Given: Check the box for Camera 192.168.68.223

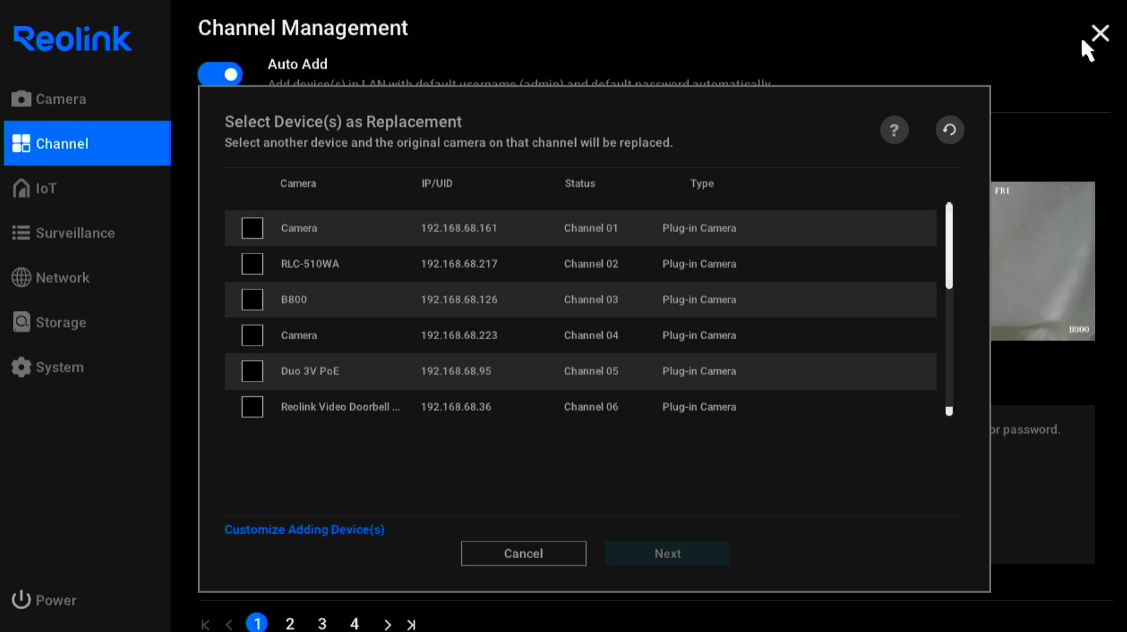Looking at the screenshot, I should (x=252, y=335).
